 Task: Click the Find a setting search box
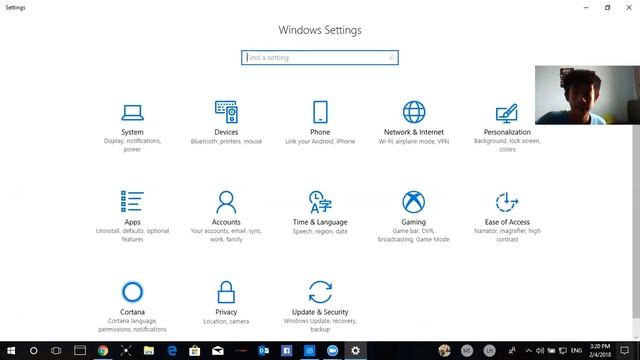pyautogui.click(x=320, y=58)
